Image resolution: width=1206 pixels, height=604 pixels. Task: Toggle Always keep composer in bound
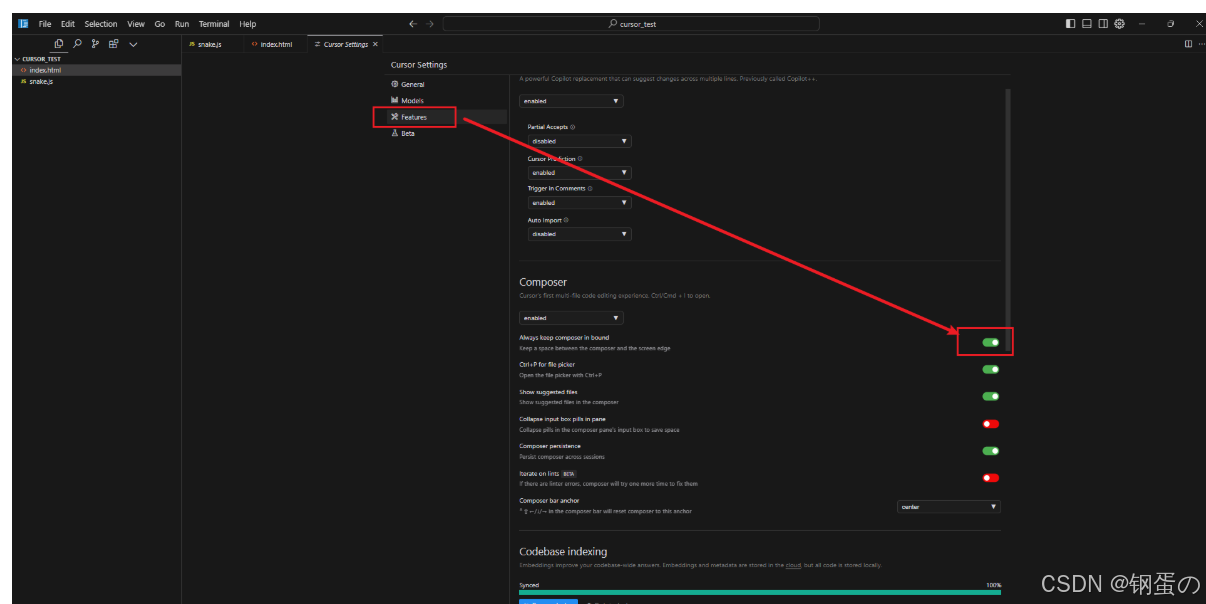point(990,342)
